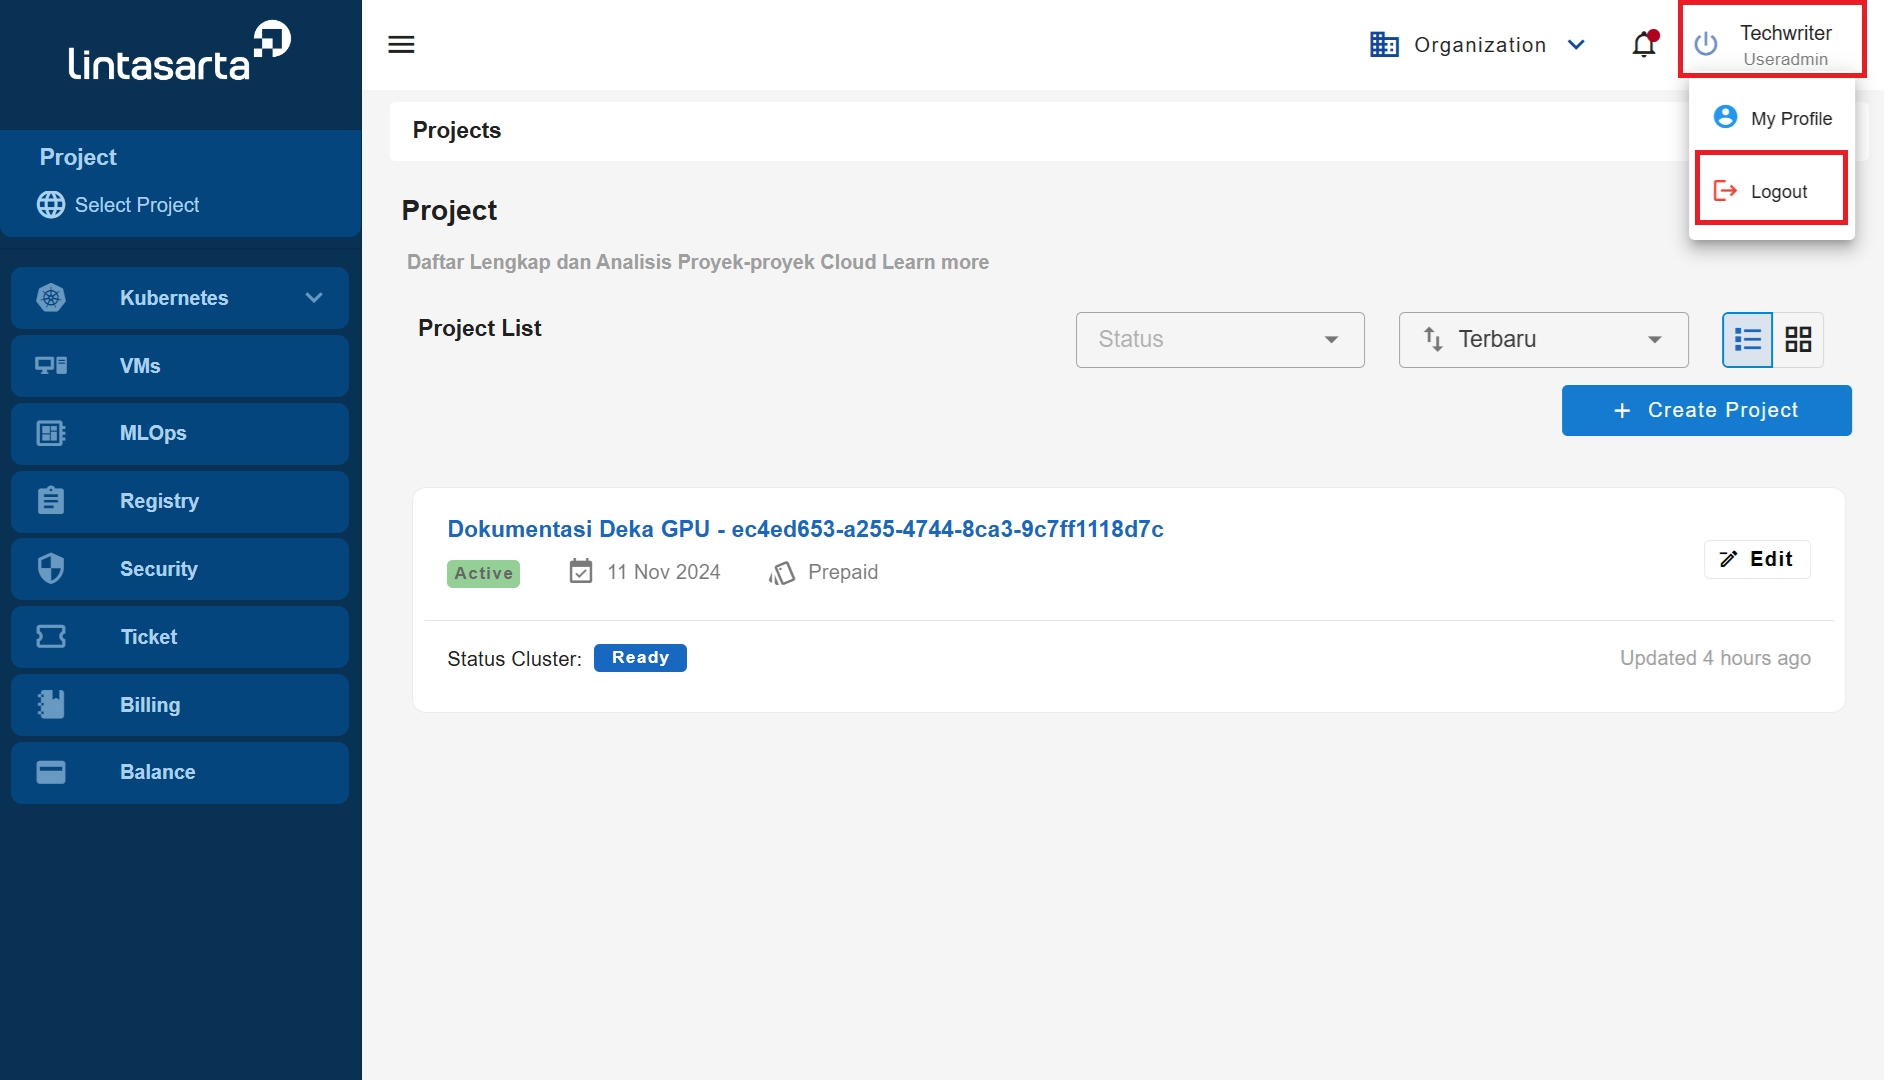Click the organization building icon

1384,44
